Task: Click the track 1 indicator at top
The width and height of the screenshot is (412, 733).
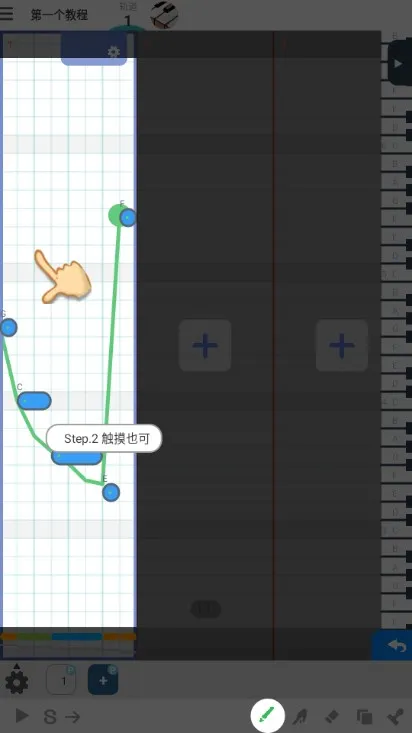Action: (127, 16)
